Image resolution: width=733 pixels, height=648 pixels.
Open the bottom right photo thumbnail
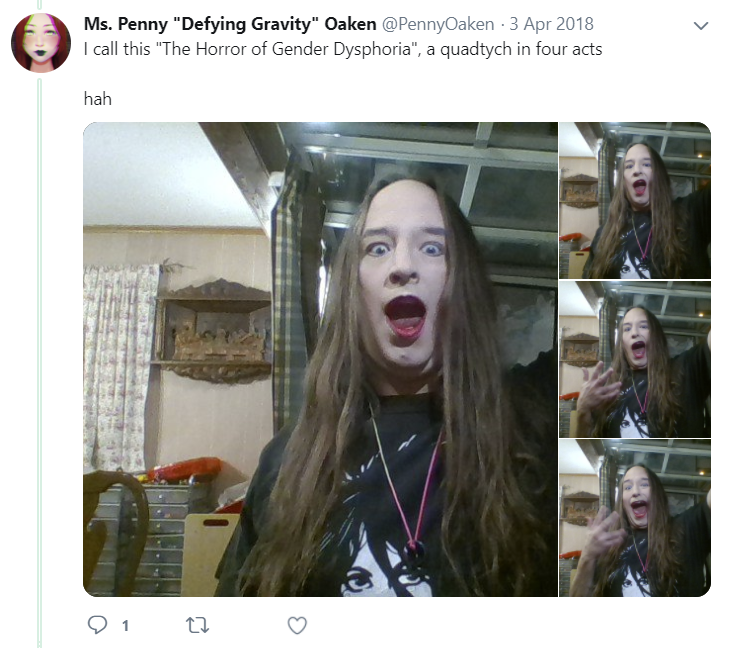tap(635, 518)
